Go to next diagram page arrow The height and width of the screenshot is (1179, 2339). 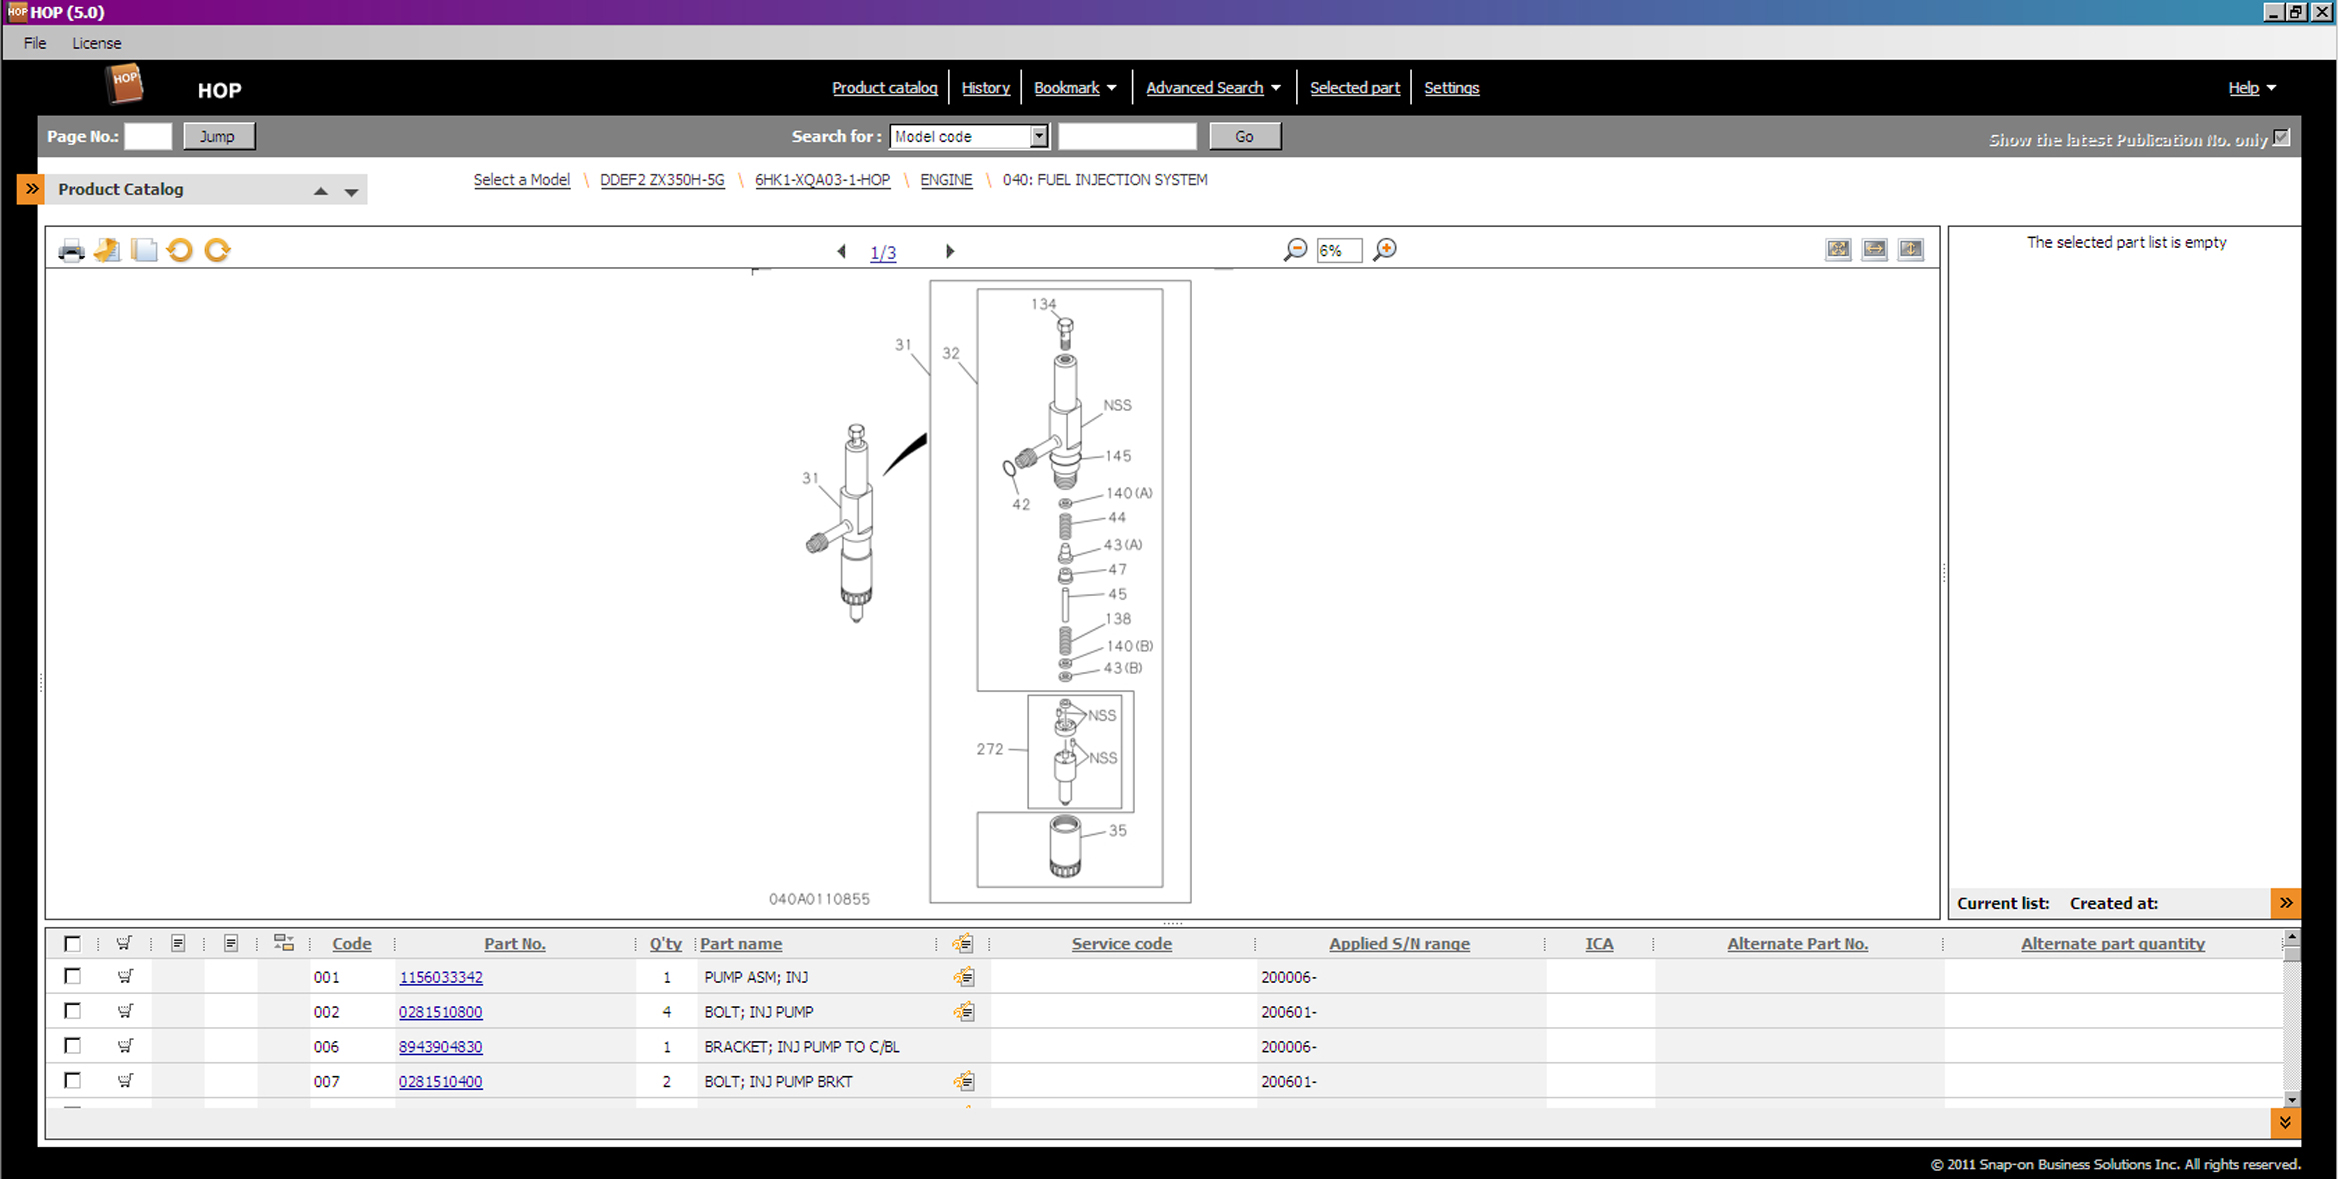point(950,251)
